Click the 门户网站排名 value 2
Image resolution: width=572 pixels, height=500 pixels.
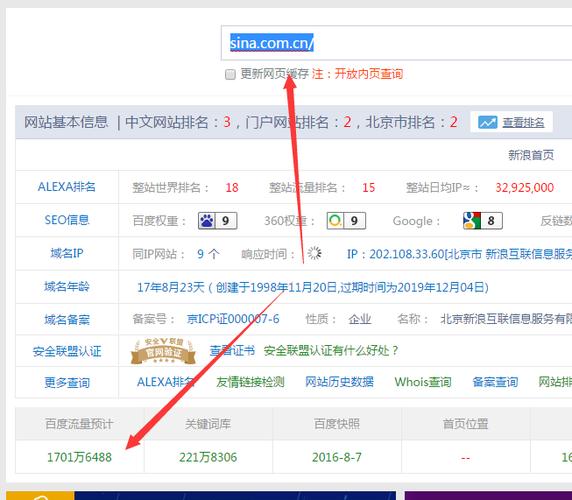coord(347,122)
